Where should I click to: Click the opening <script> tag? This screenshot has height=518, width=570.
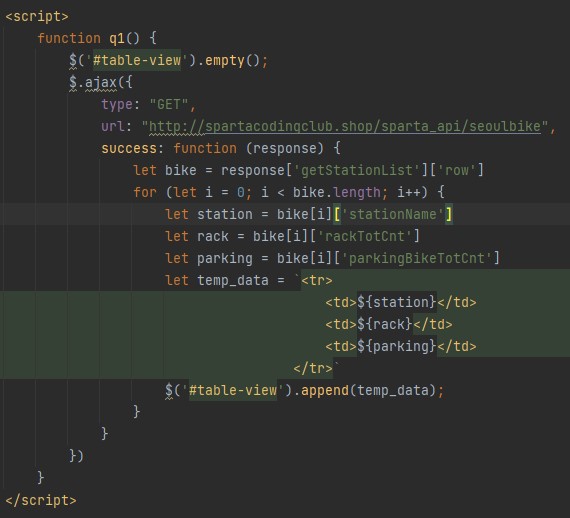point(37,17)
